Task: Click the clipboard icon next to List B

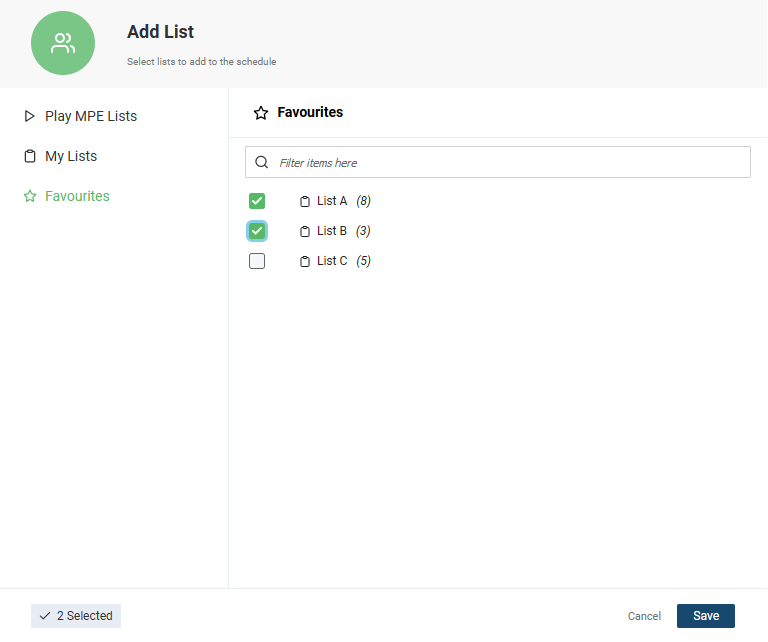Action: [x=305, y=231]
